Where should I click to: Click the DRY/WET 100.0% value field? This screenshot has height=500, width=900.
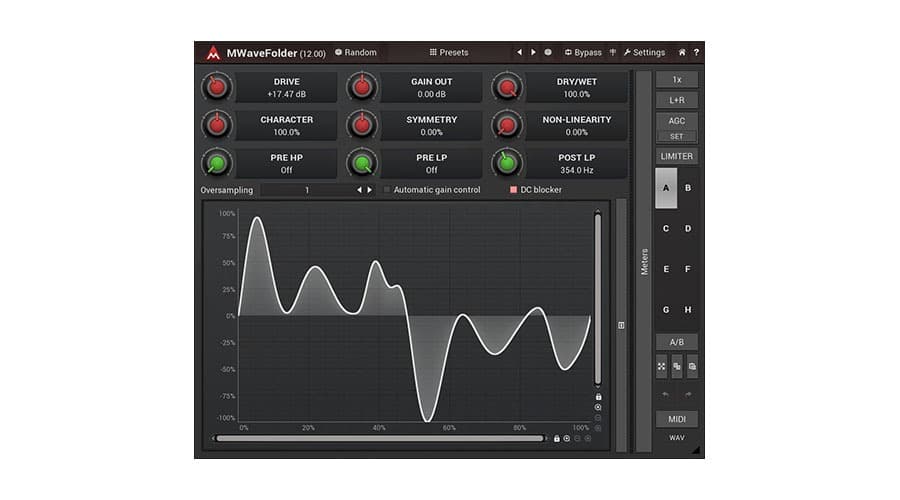(x=576, y=87)
